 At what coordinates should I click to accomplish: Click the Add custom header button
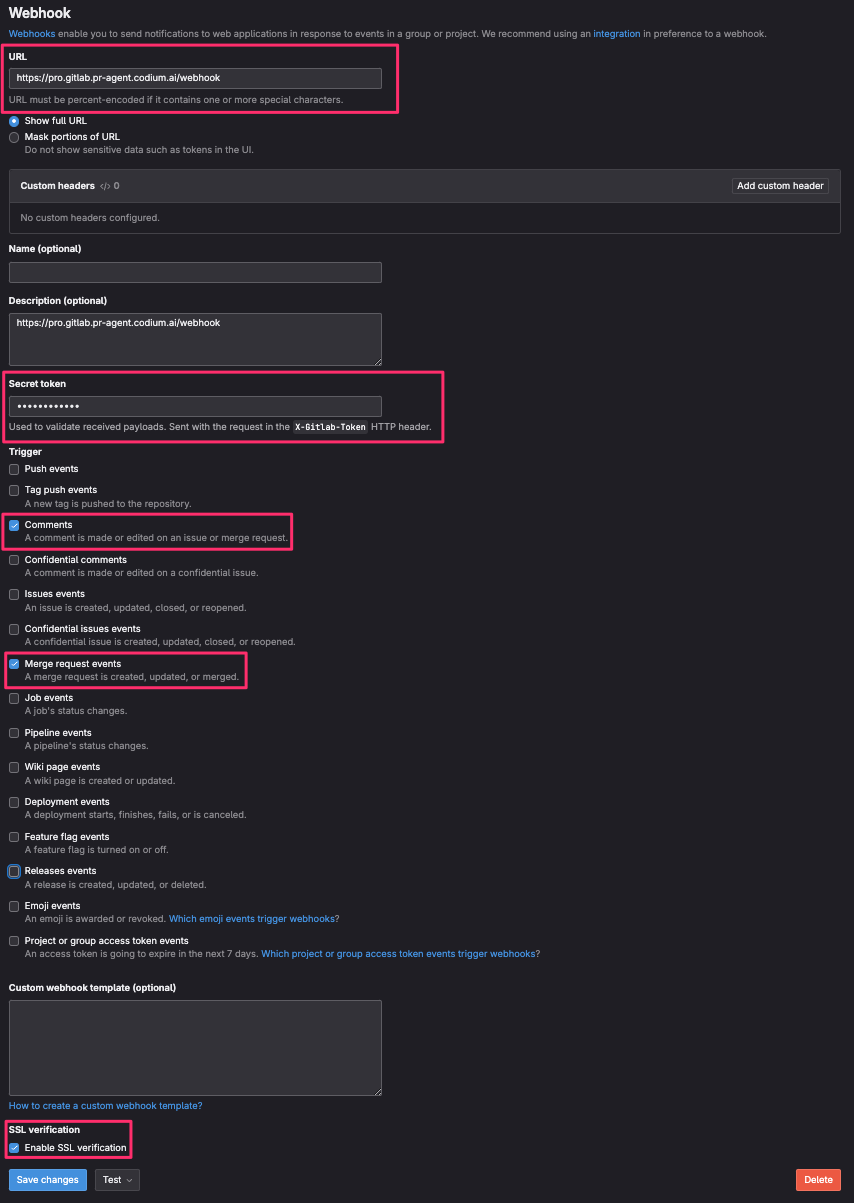(780, 186)
